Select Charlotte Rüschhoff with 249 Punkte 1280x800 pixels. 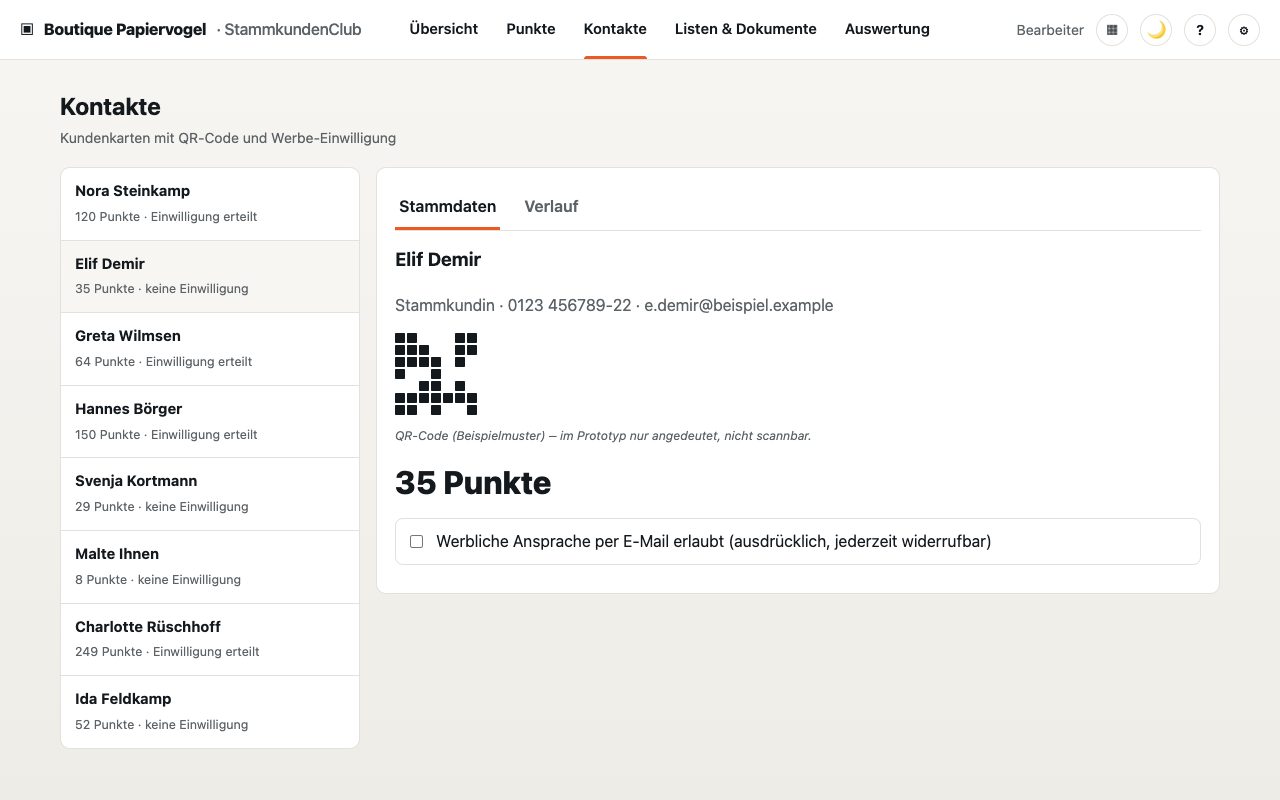tap(210, 639)
